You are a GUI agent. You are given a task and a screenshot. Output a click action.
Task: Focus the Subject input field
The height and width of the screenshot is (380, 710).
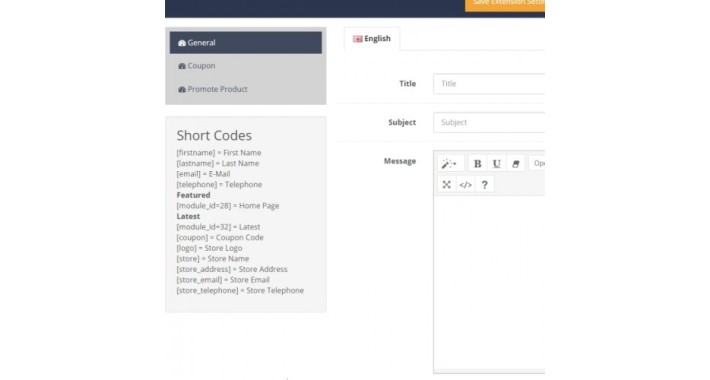point(489,122)
